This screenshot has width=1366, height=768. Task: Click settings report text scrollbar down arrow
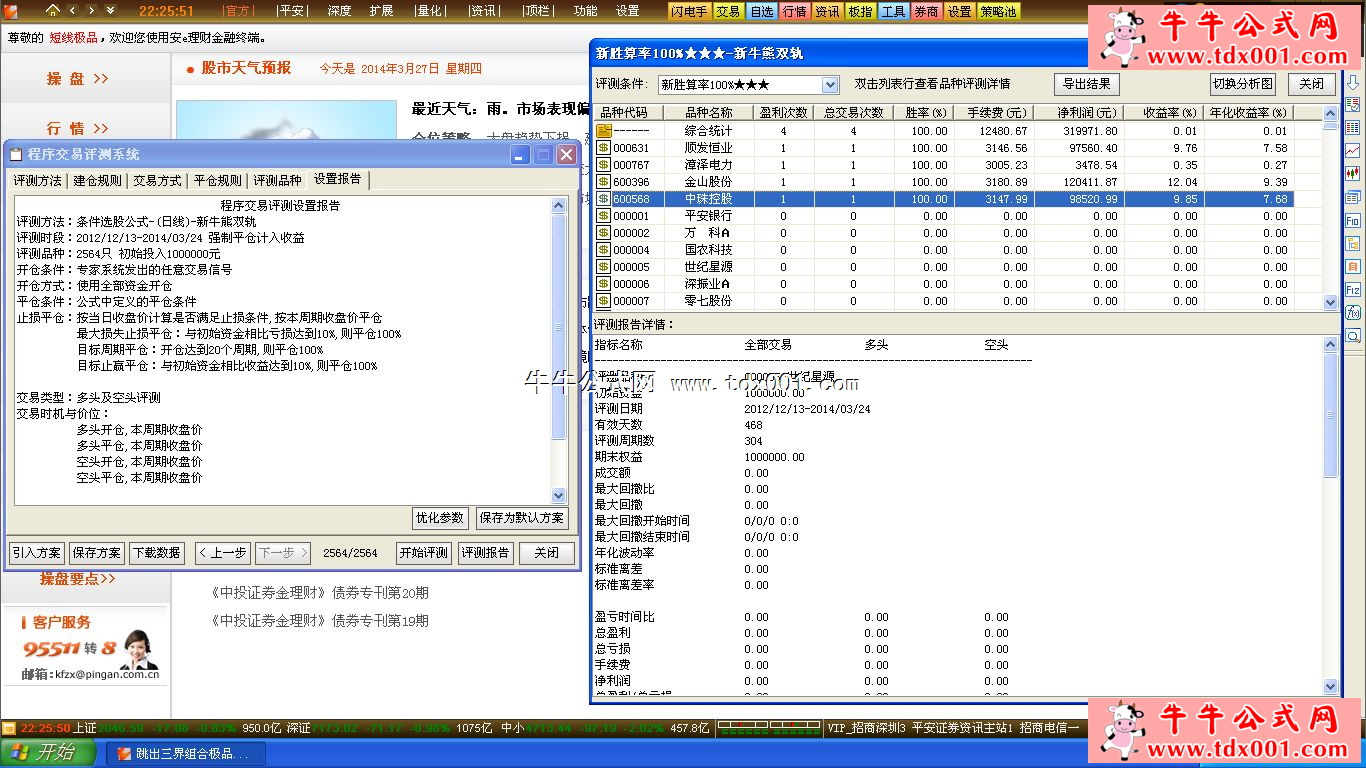[x=559, y=495]
